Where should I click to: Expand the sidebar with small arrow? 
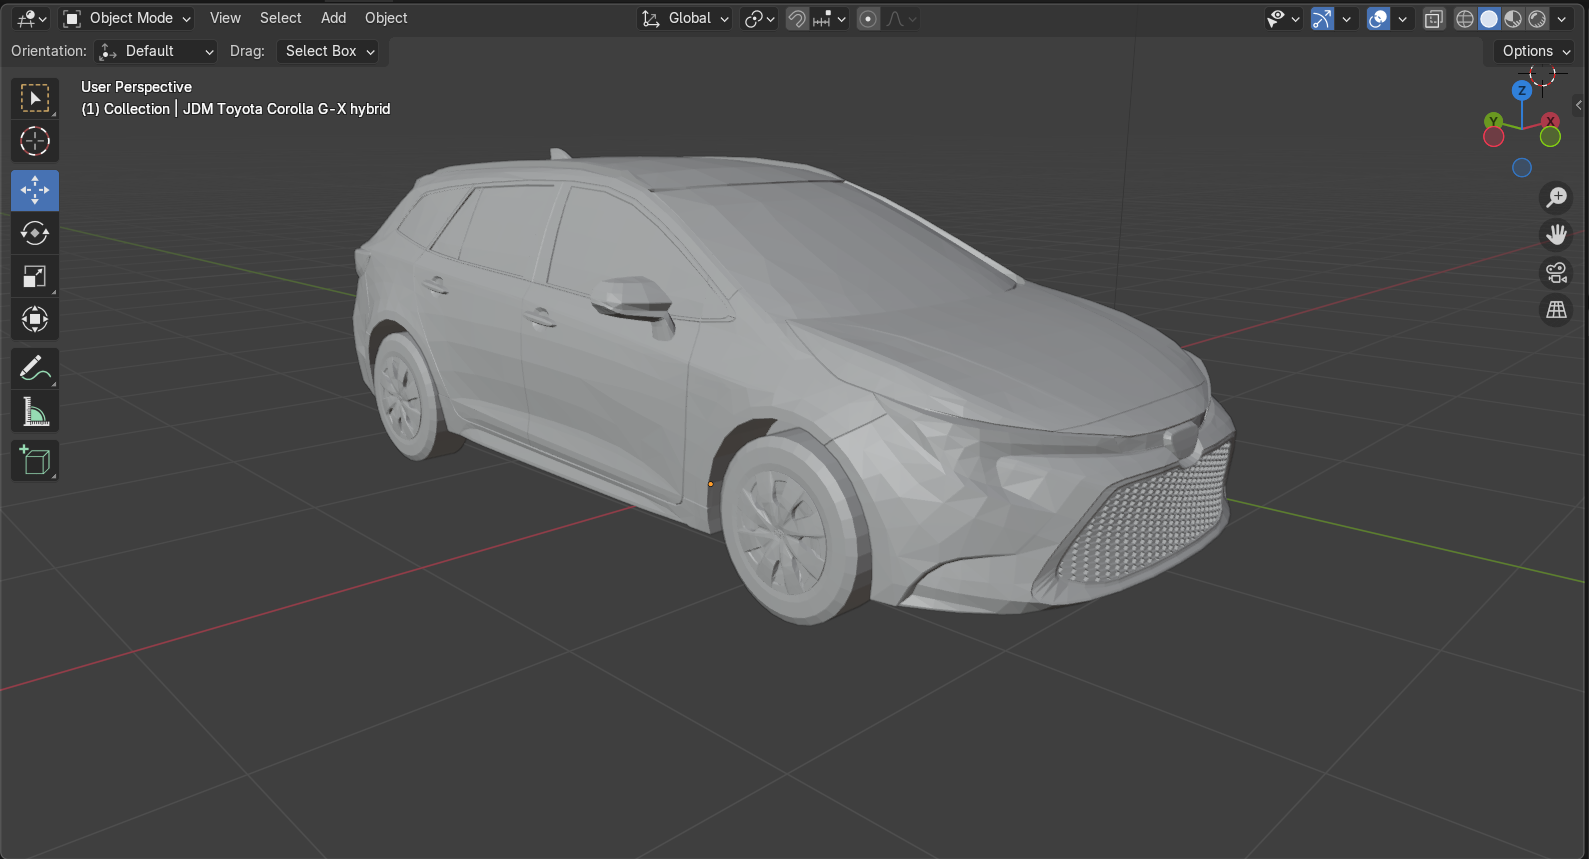coord(1579,104)
